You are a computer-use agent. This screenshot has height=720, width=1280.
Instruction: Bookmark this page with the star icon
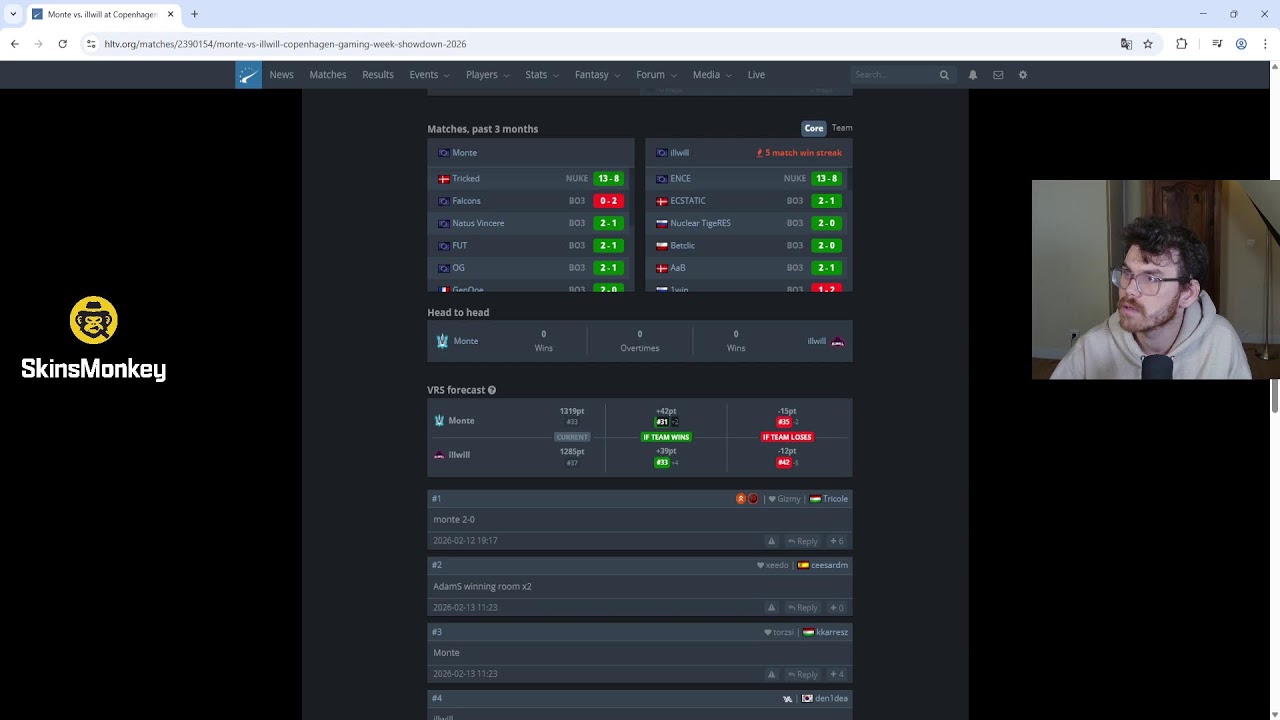coord(1148,44)
